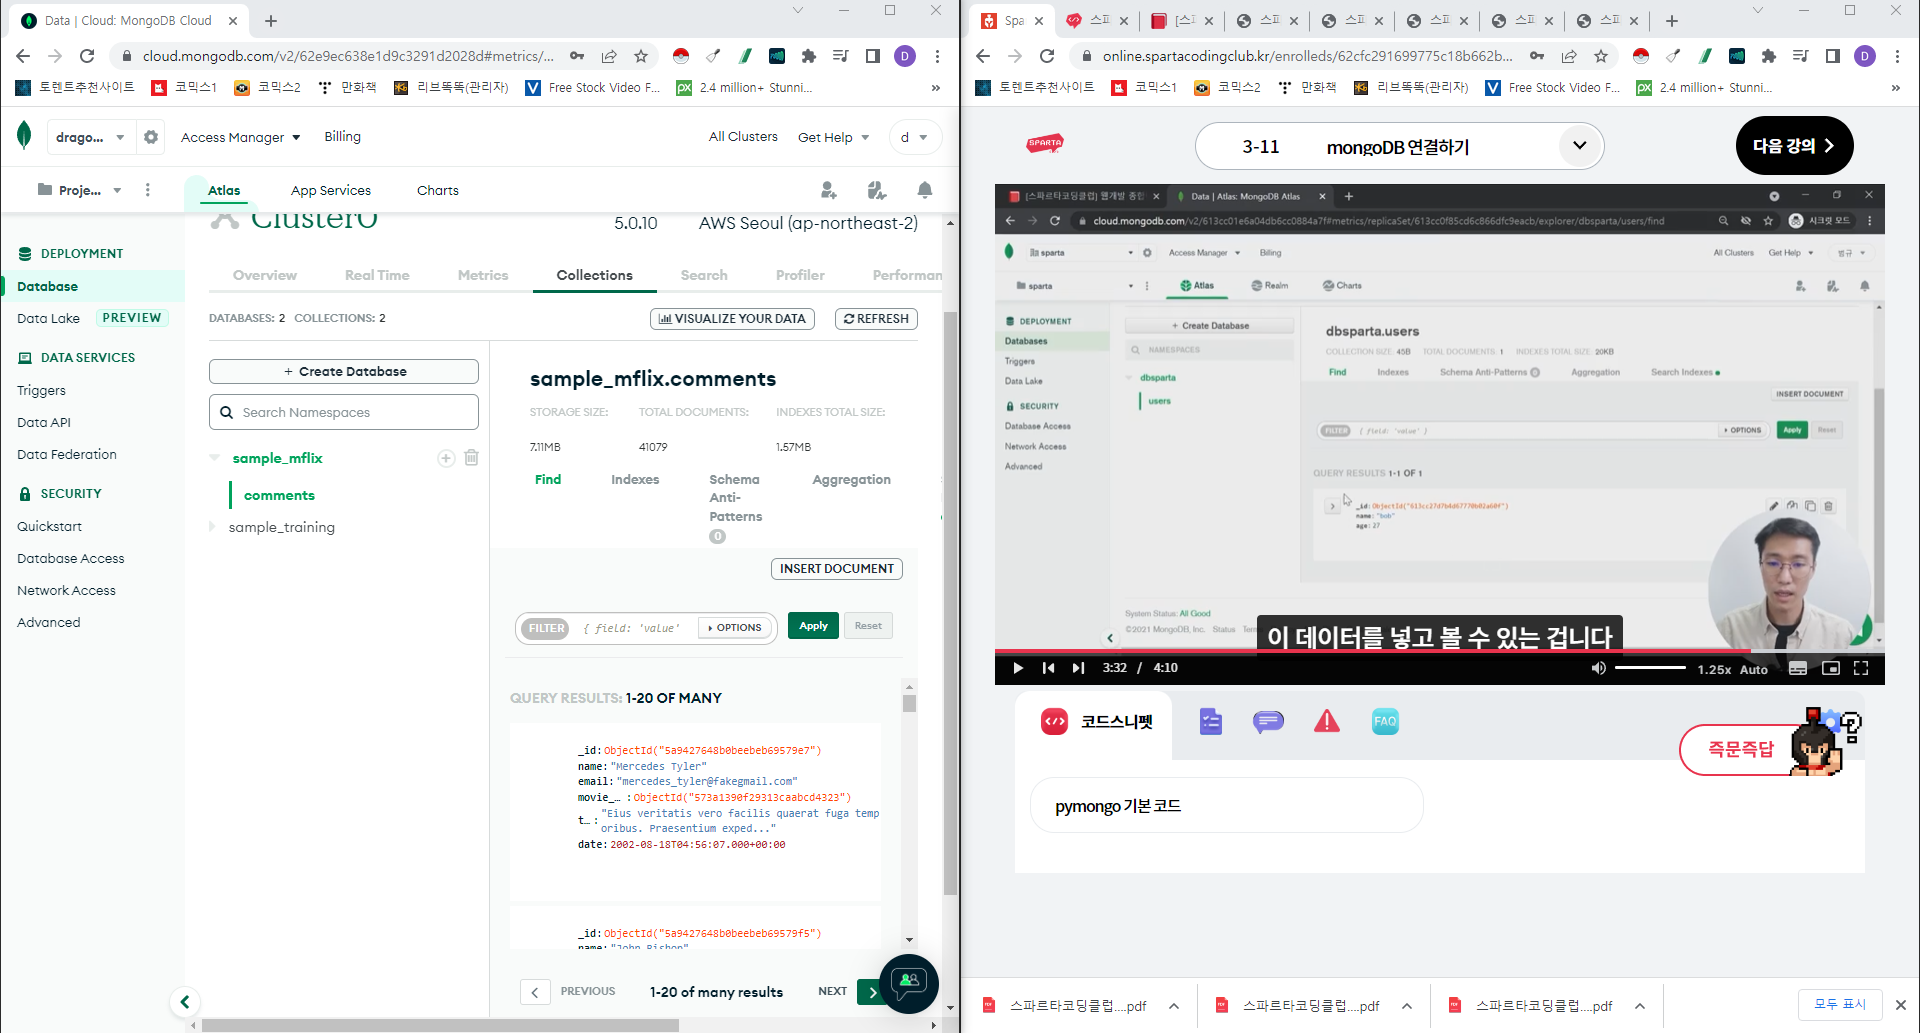Delete sample_mflix database via trash icon
The width and height of the screenshot is (1920, 1033).
(471, 458)
